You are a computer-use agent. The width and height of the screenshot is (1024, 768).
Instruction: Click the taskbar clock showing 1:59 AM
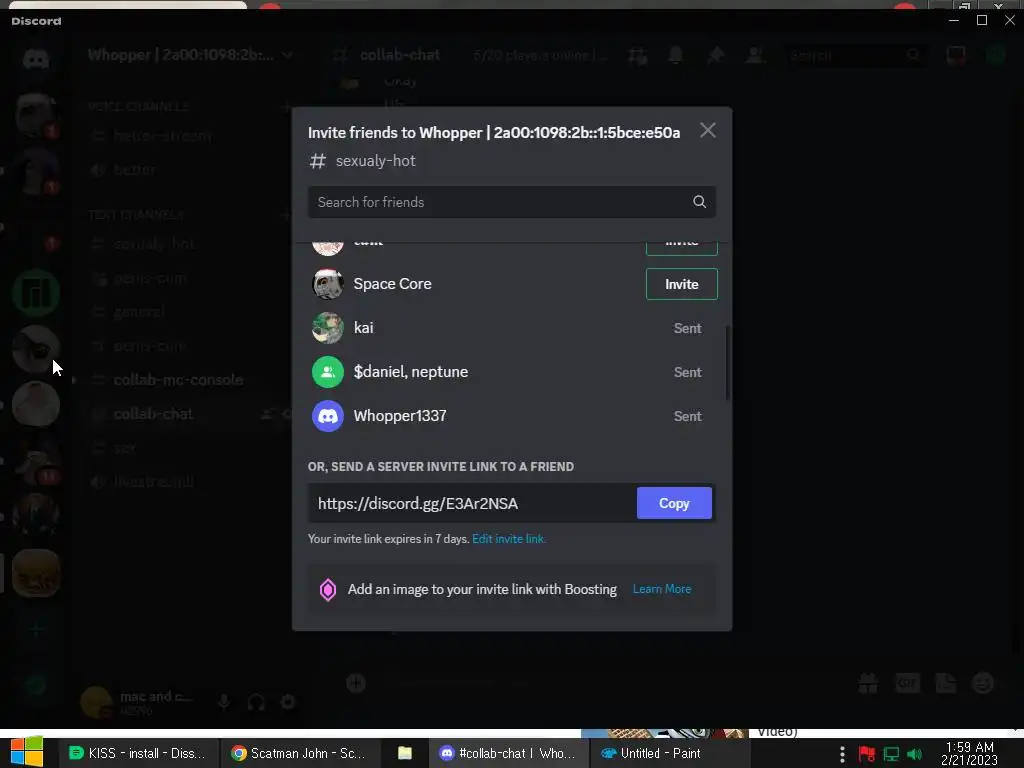[970, 753]
